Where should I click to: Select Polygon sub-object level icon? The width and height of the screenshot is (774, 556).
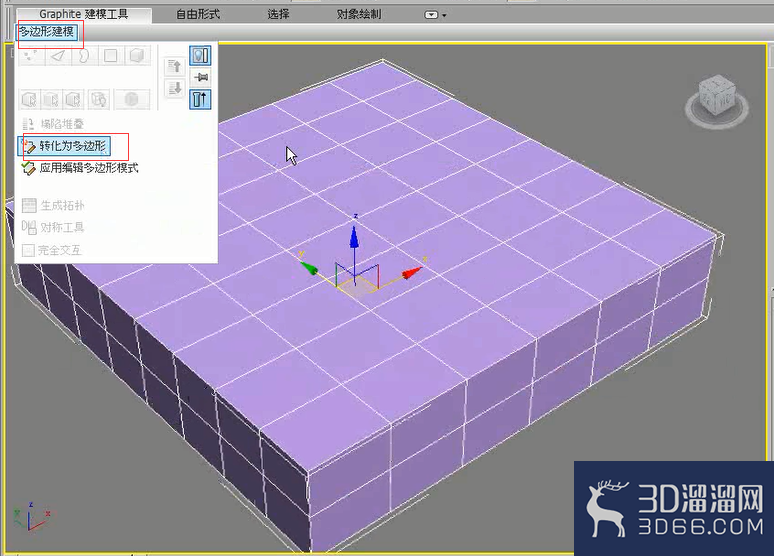111,55
